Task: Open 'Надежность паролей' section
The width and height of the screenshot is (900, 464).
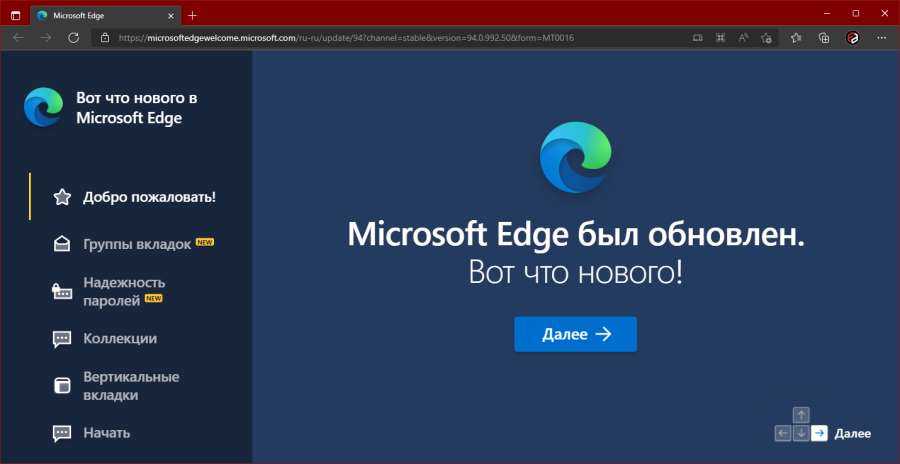Action: point(108,291)
